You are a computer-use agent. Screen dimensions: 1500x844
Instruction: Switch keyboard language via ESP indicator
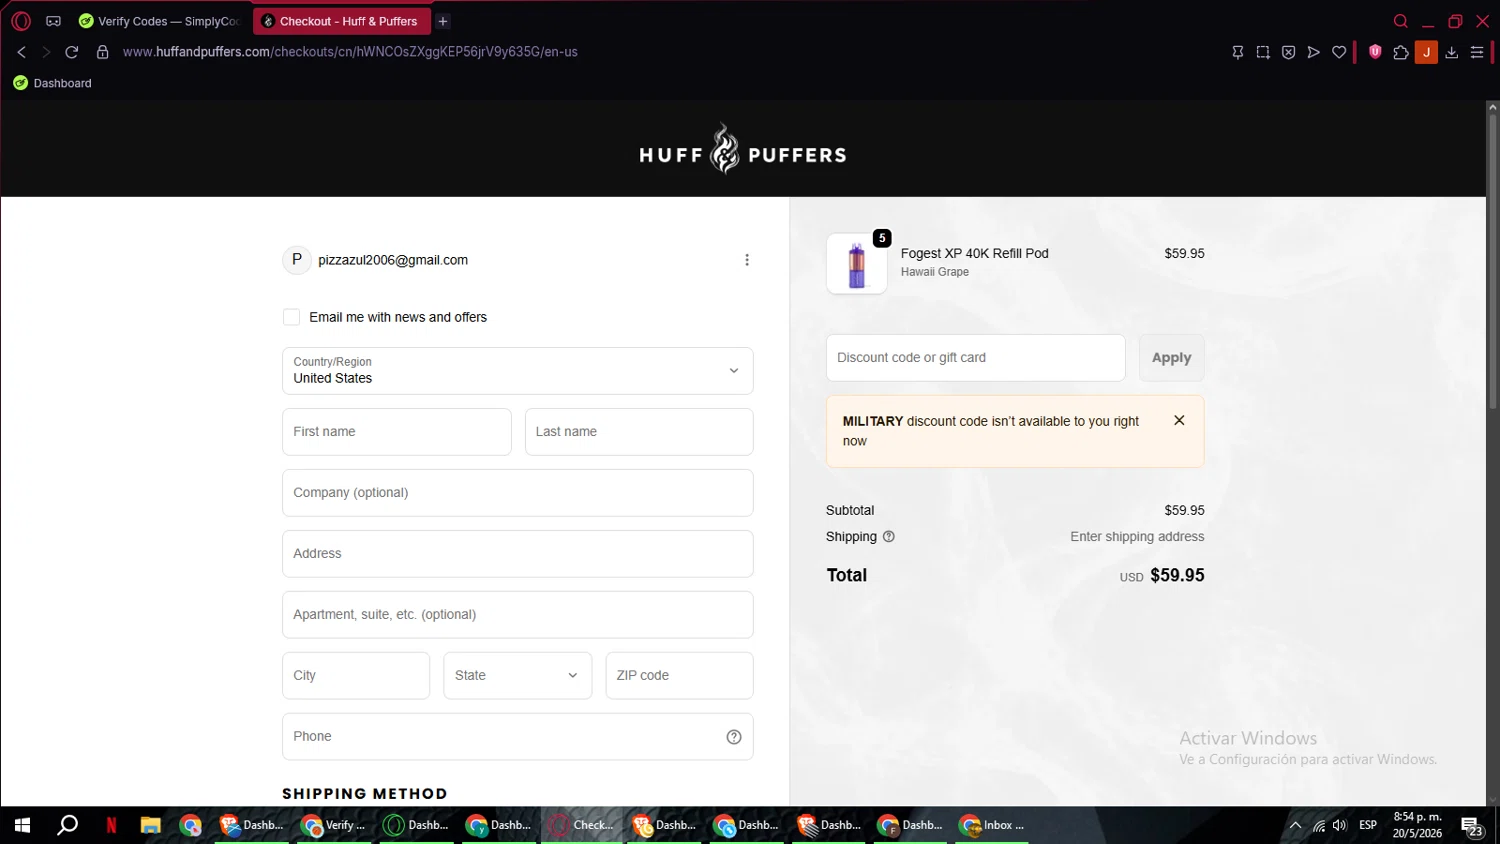[1368, 825]
